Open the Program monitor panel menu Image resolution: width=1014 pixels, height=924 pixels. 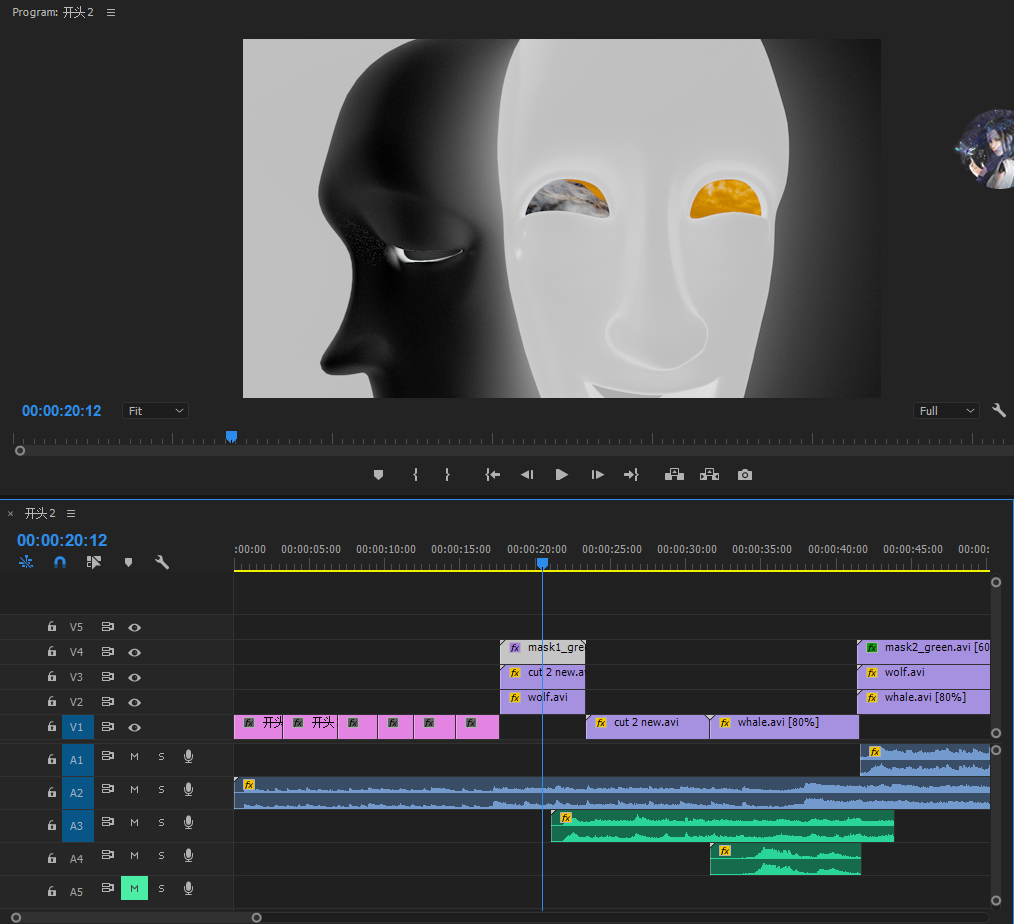click(111, 12)
